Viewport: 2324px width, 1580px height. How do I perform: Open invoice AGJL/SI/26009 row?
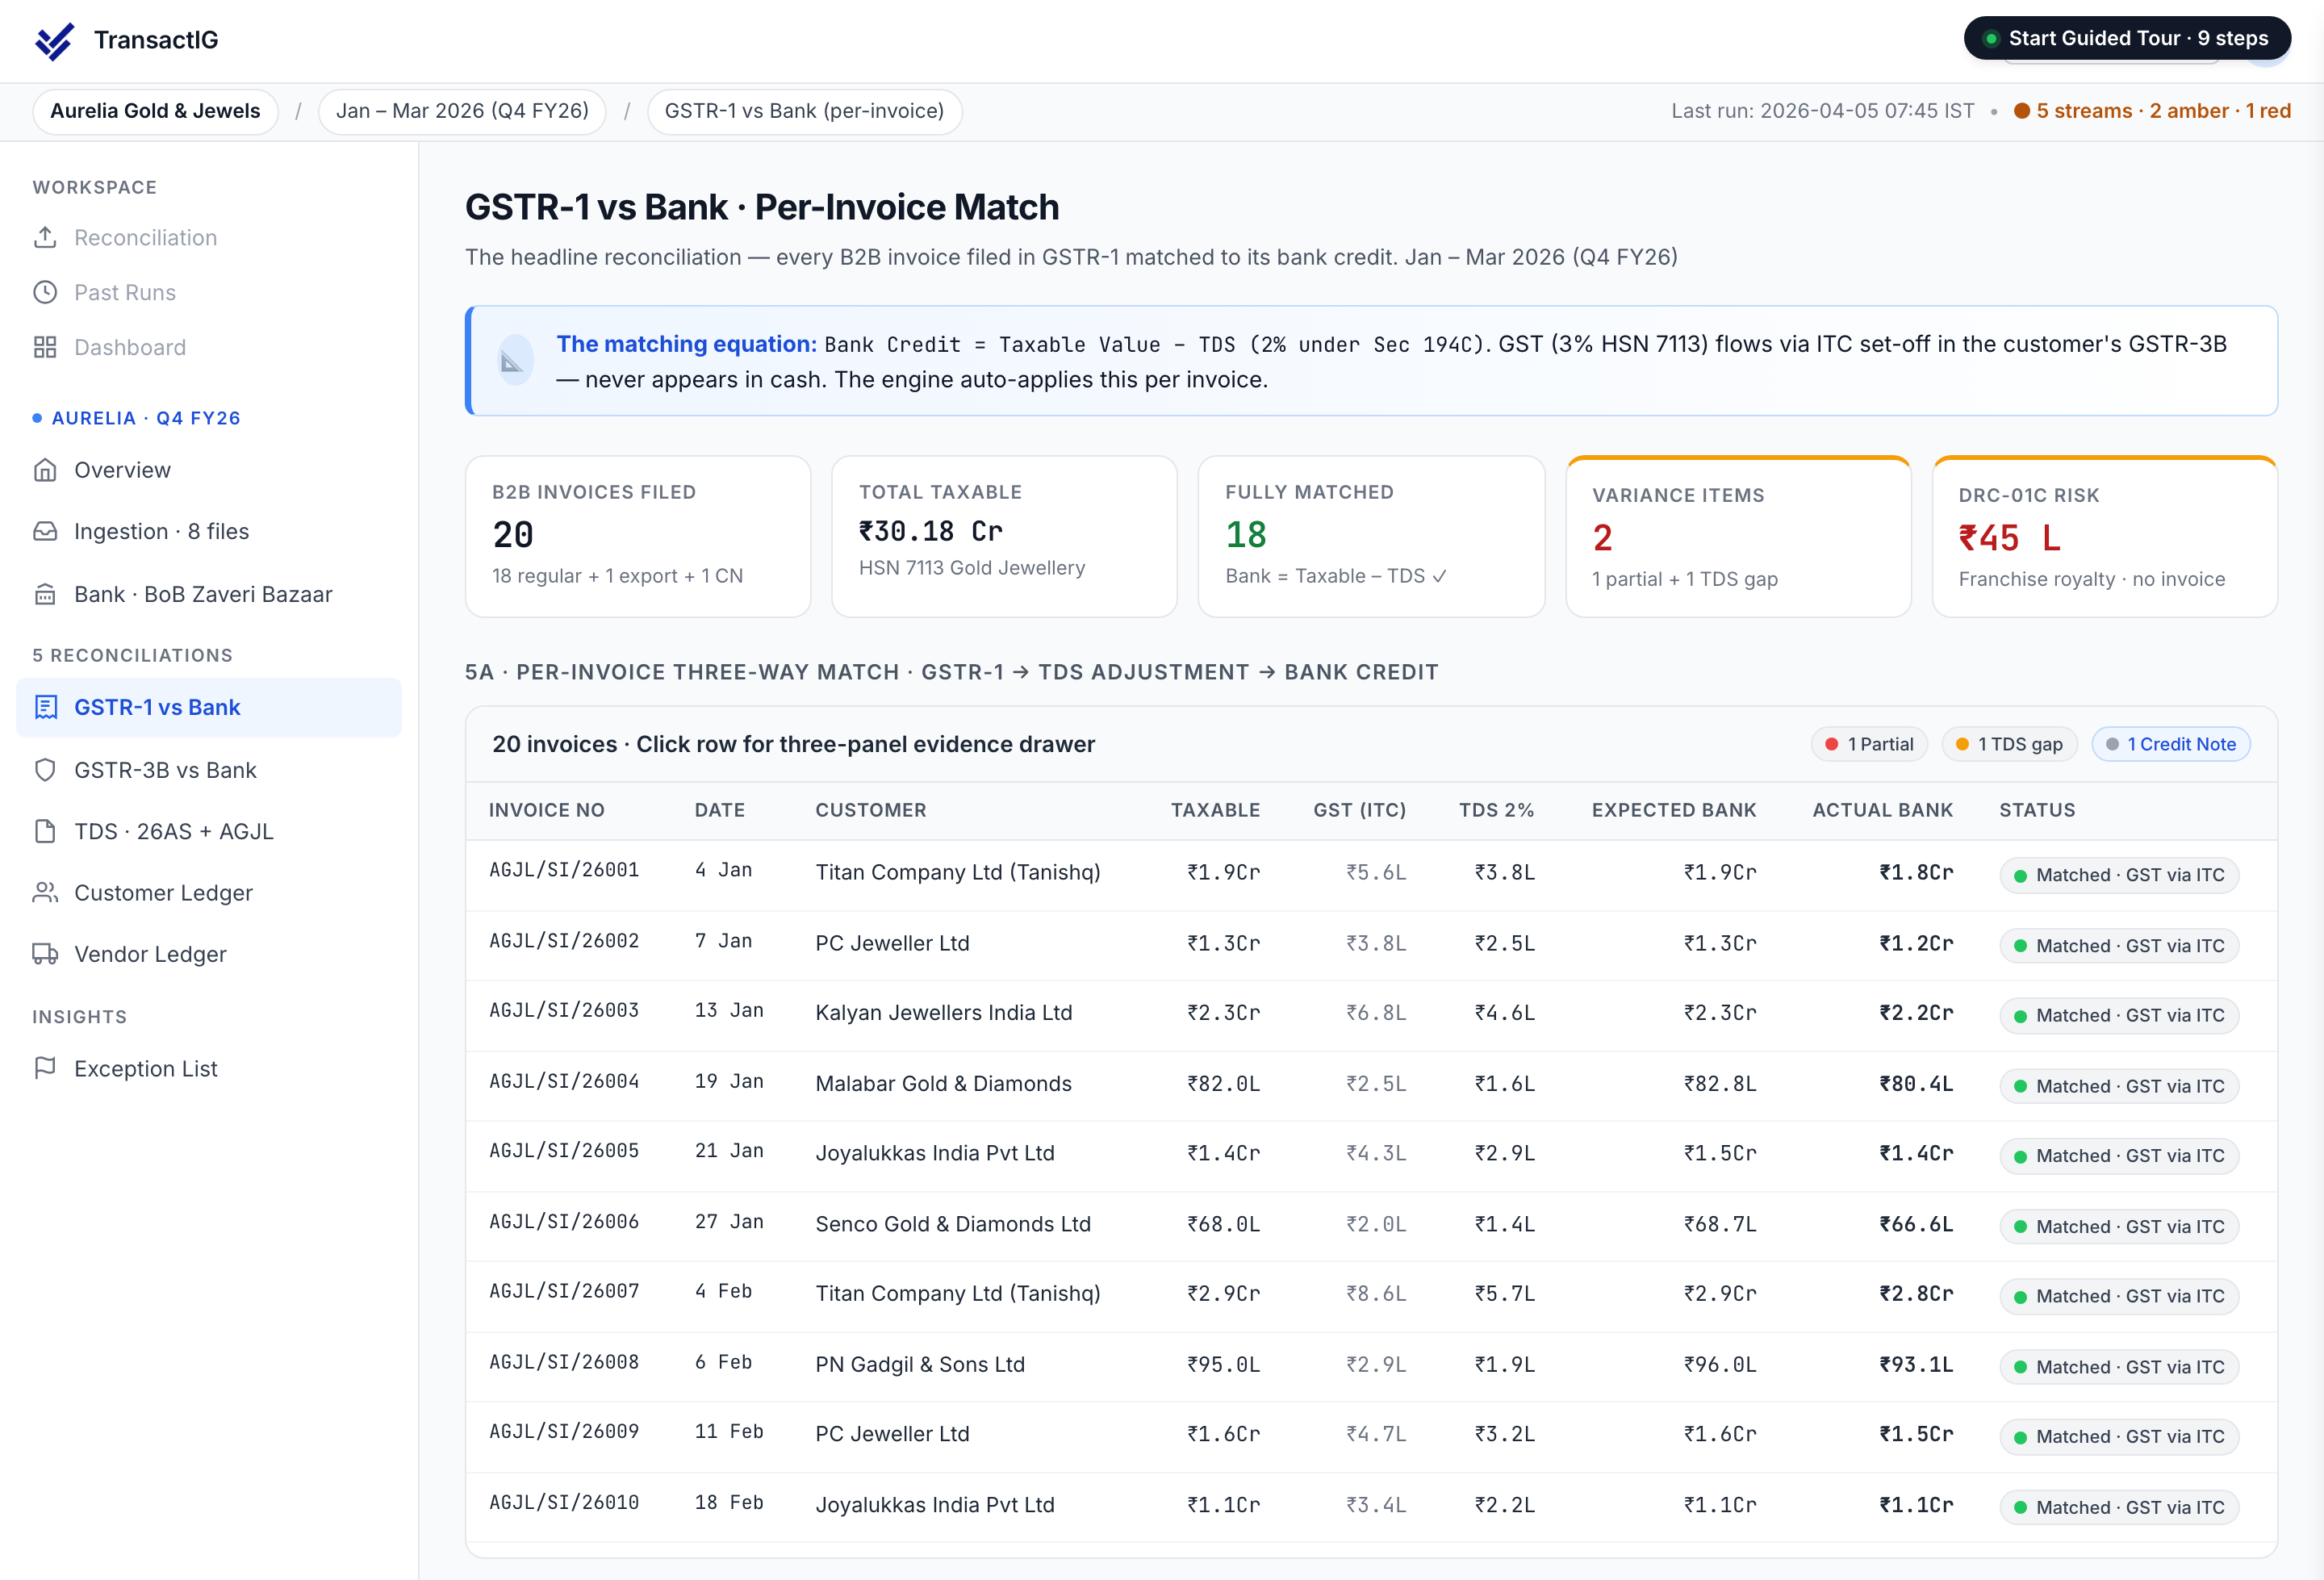click(x=1371, y=1436)
